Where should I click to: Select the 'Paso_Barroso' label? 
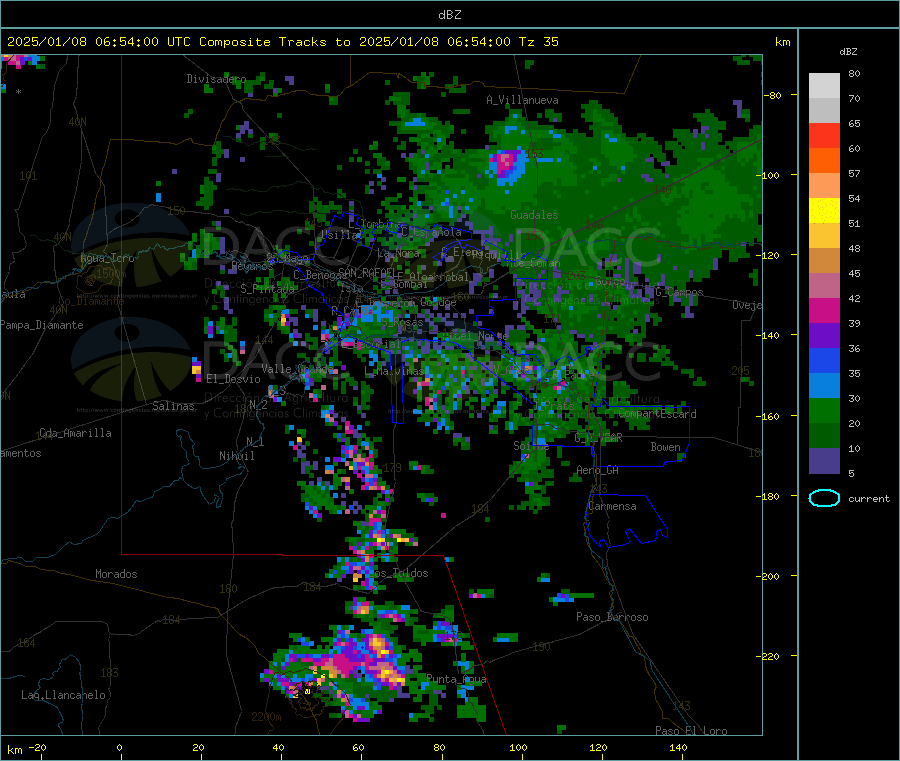[x=612, y=617]
